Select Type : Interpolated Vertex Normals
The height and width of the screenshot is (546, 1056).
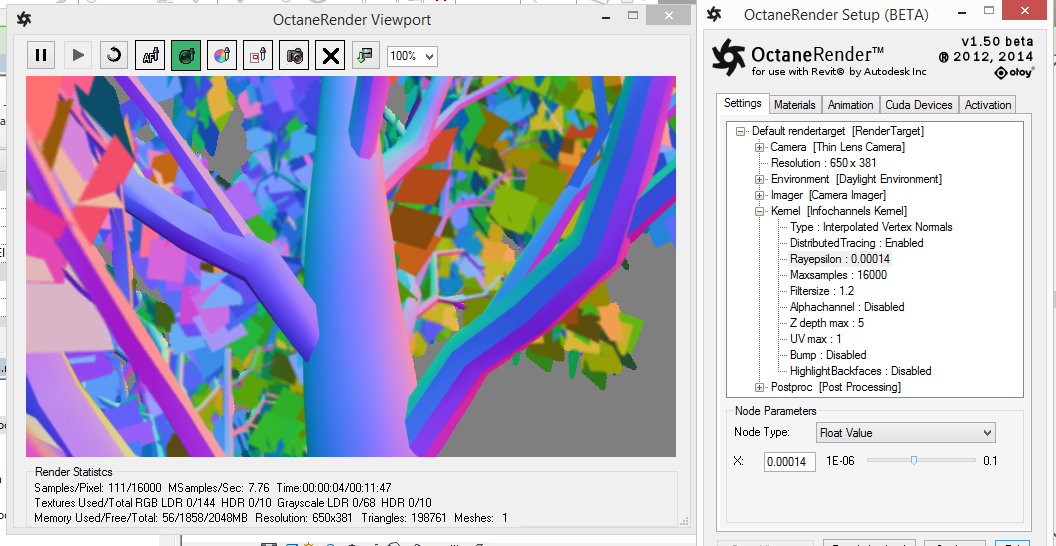[x=871, y=227]
